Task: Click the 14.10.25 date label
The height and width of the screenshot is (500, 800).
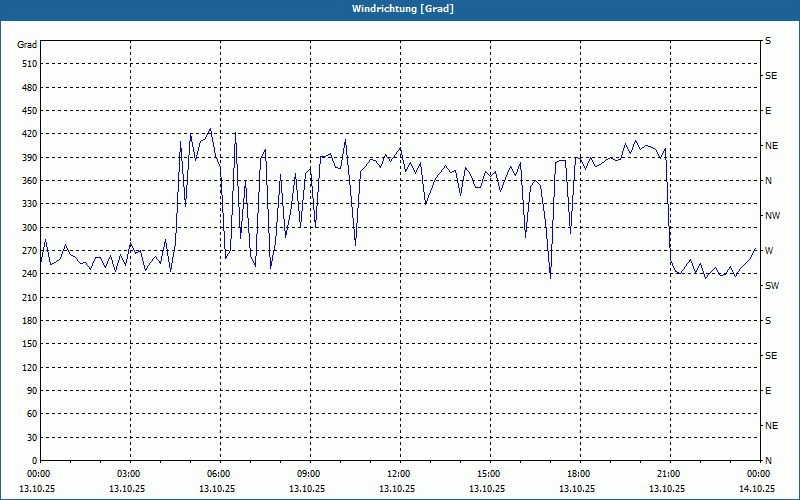Action: click(x=757, y=488)
